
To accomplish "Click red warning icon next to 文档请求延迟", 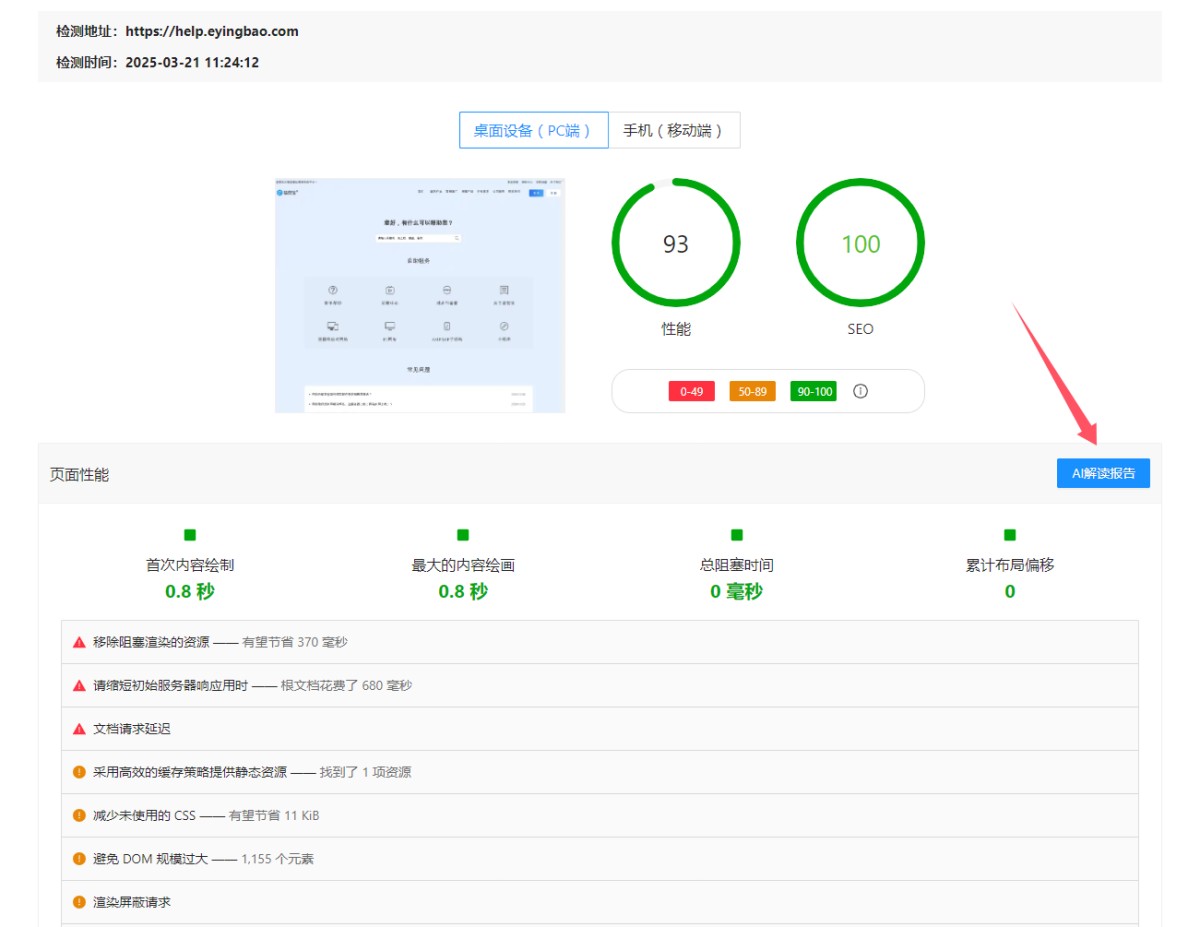I will (x=79, y=729).
